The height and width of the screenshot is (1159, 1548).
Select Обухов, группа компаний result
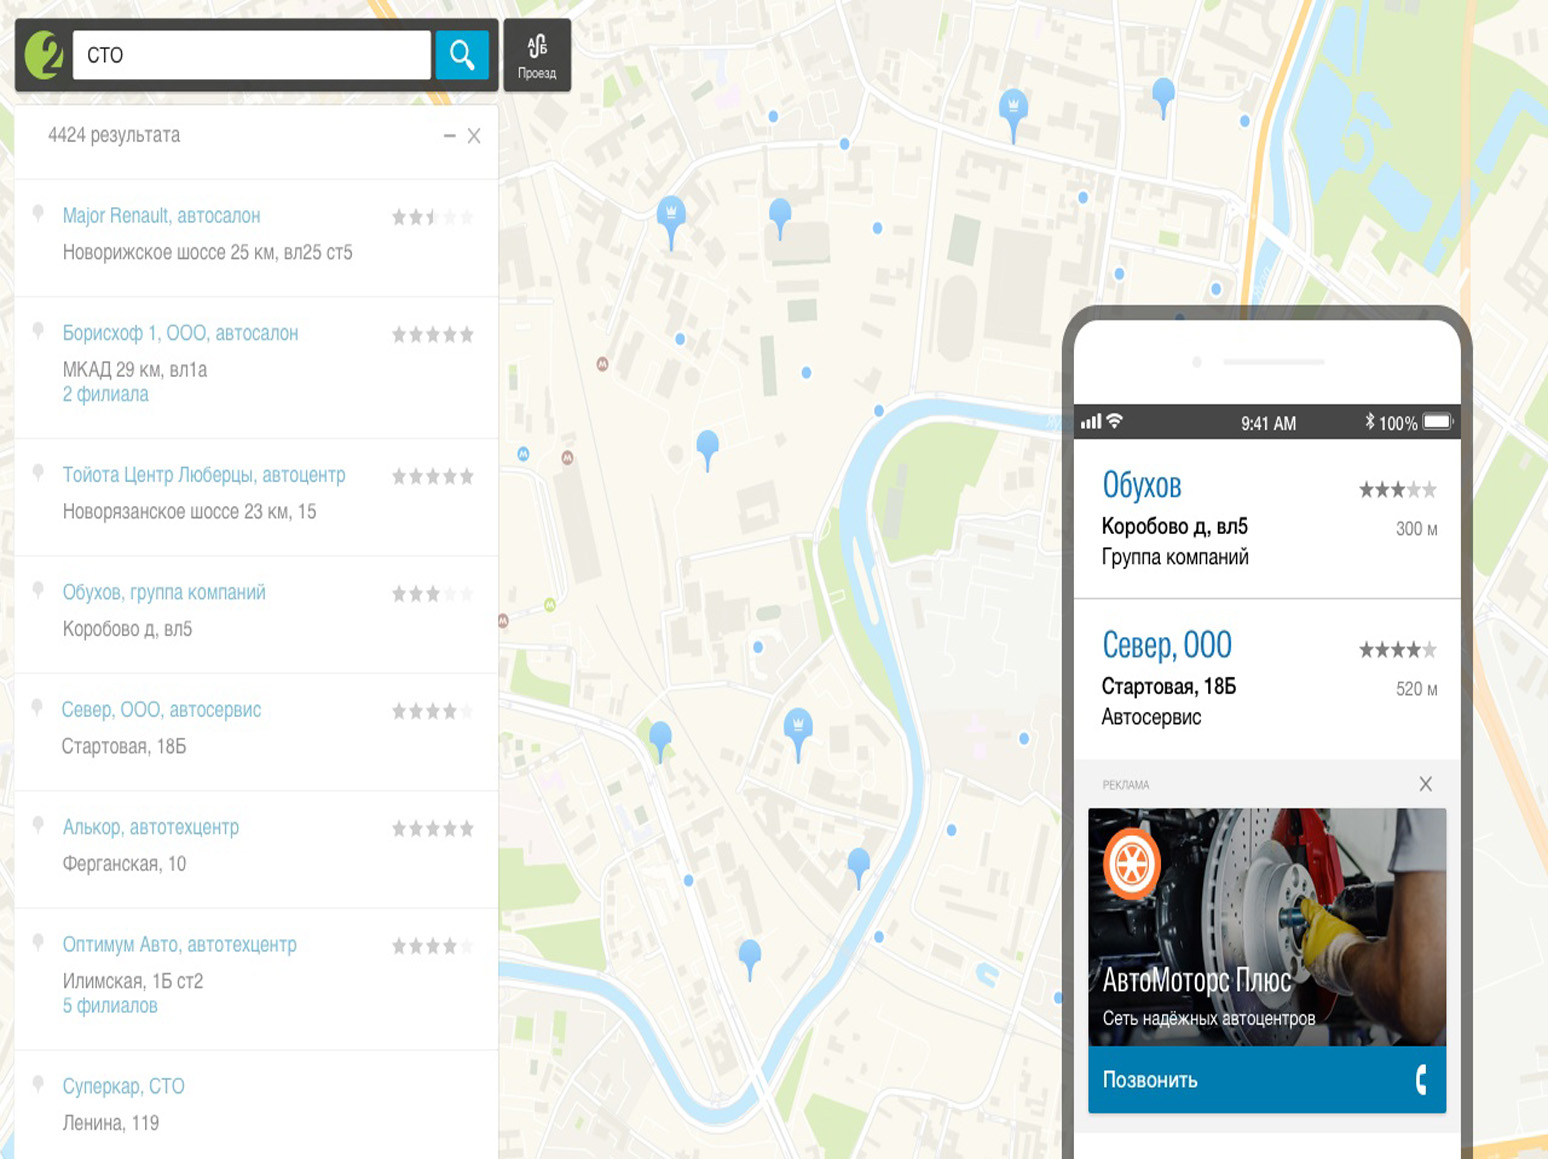click(164, 593)
